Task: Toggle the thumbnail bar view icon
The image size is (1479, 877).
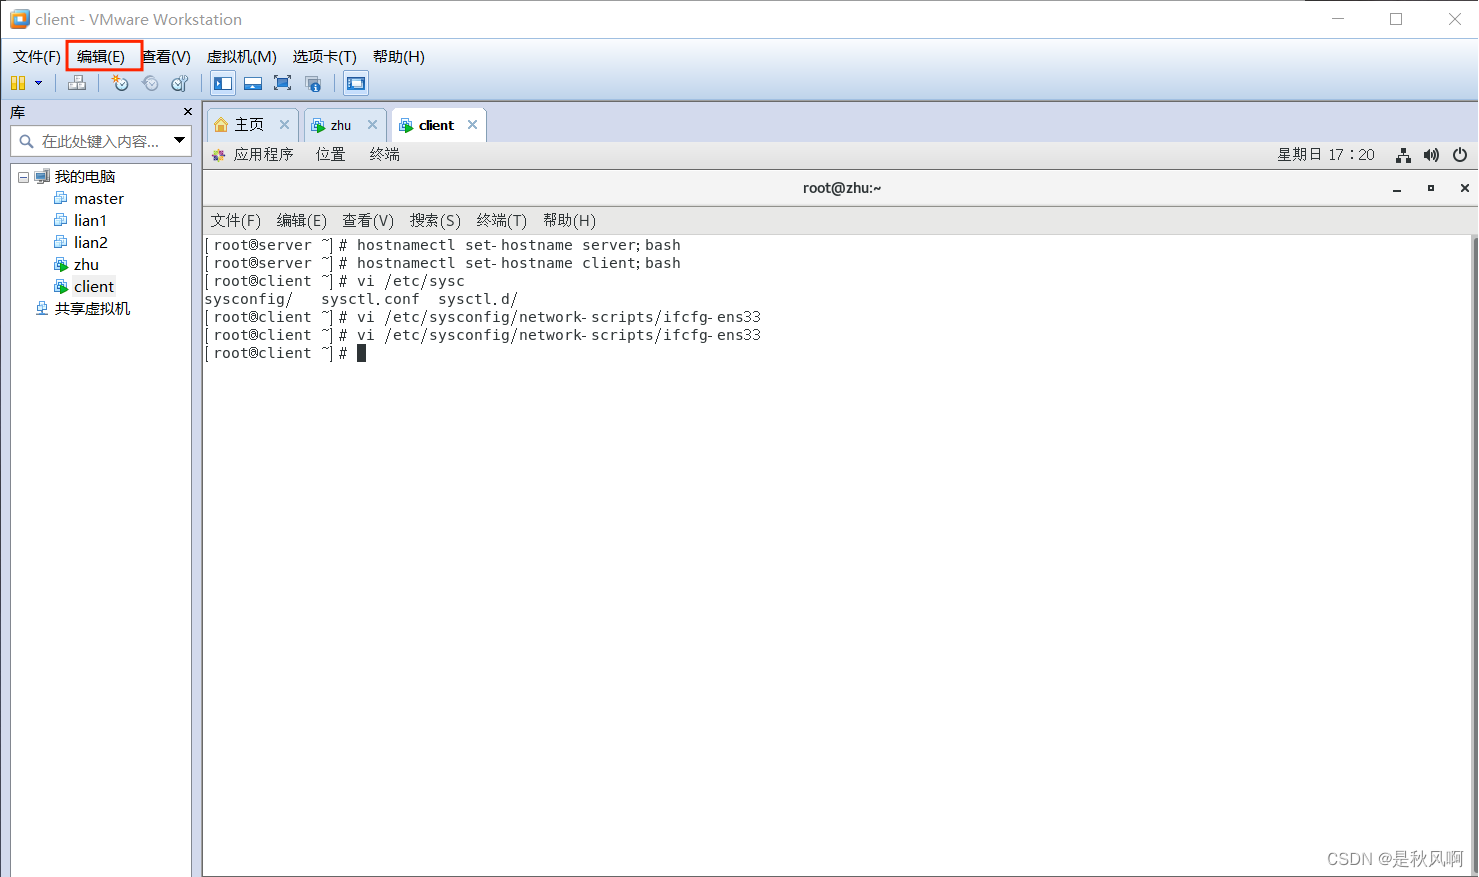Action: point(253,83)
